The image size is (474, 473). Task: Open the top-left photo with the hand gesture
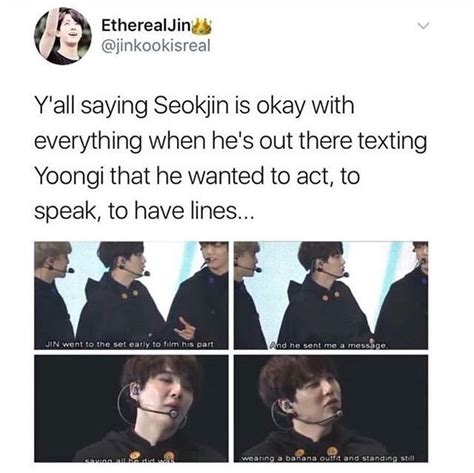coord(131,295)
